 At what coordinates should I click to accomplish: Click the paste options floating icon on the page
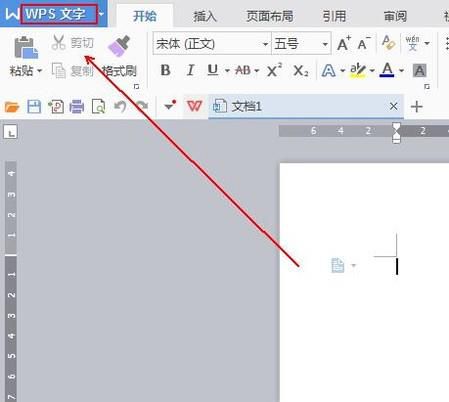pos(337,266)
